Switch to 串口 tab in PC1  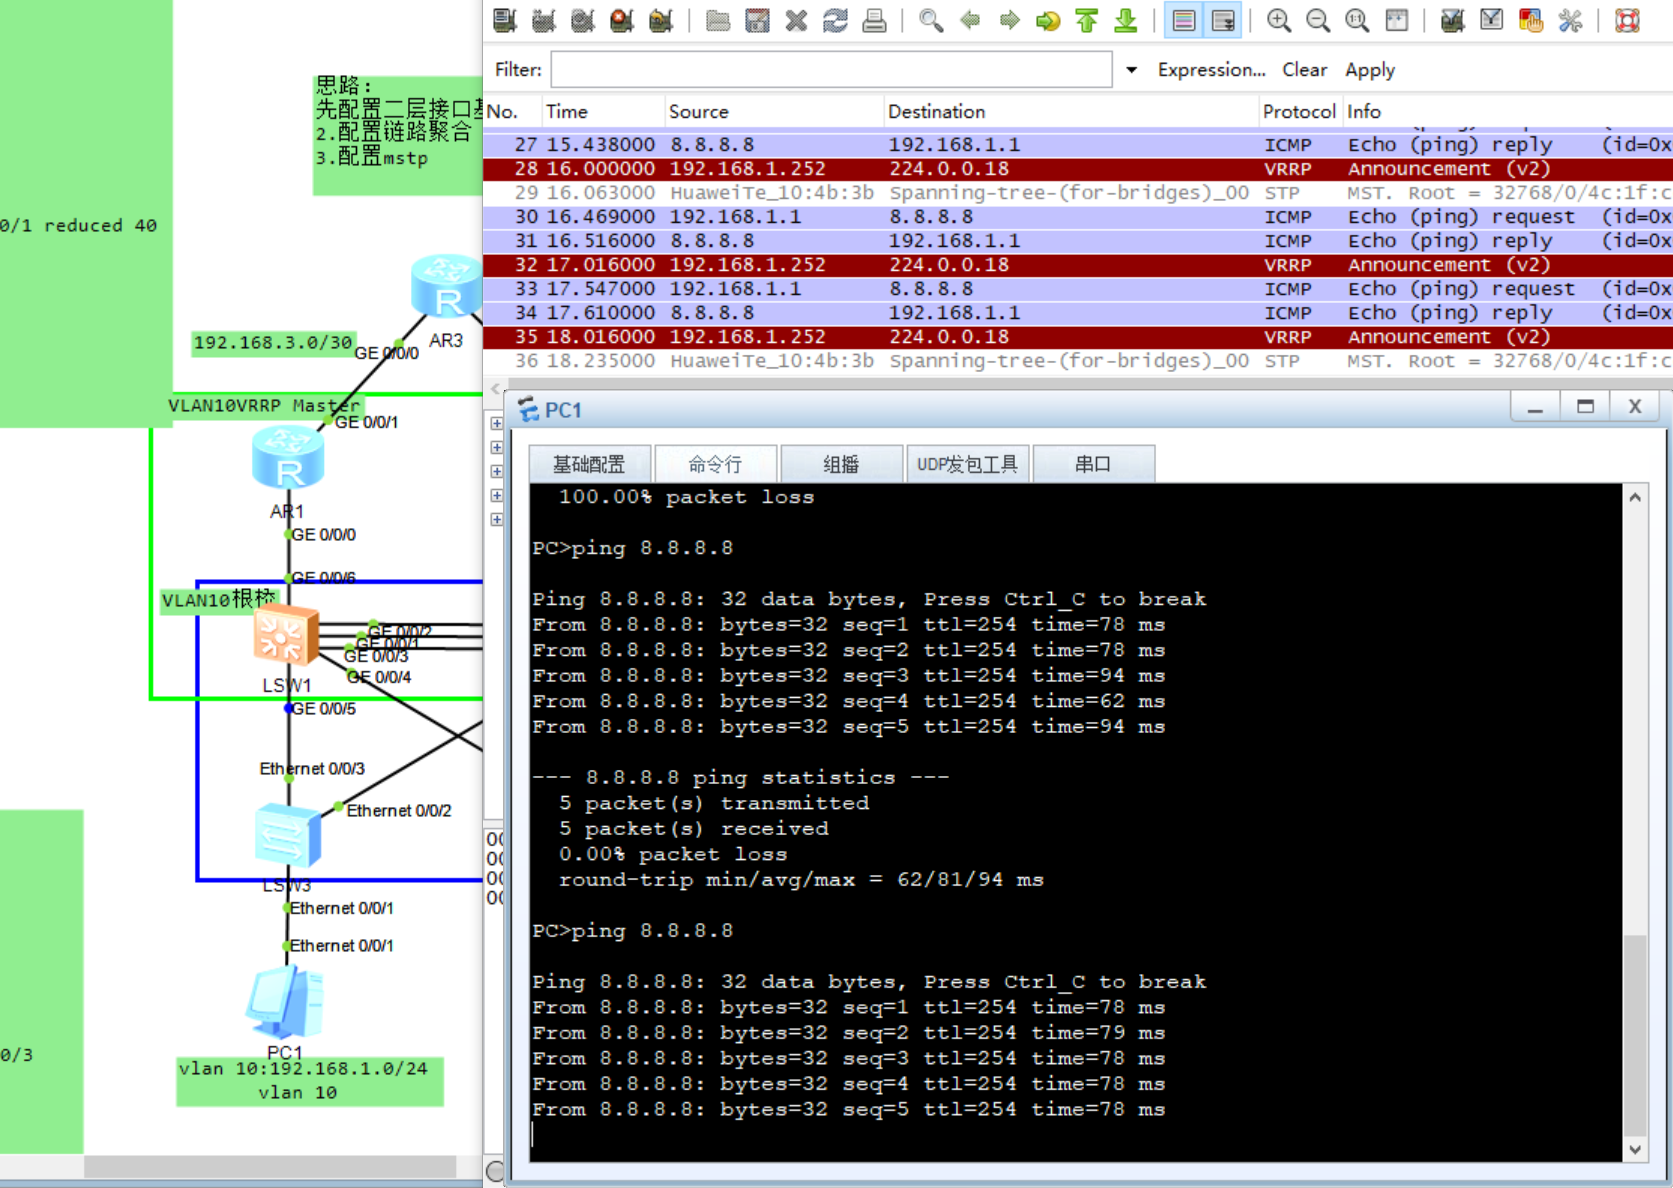tap(1093, 464)
